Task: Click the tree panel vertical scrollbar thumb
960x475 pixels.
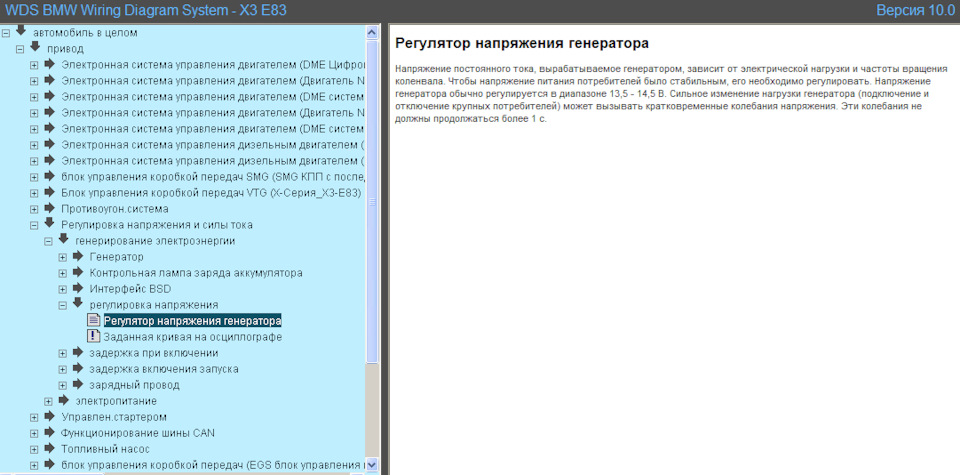Action: (x=372, y=201)
